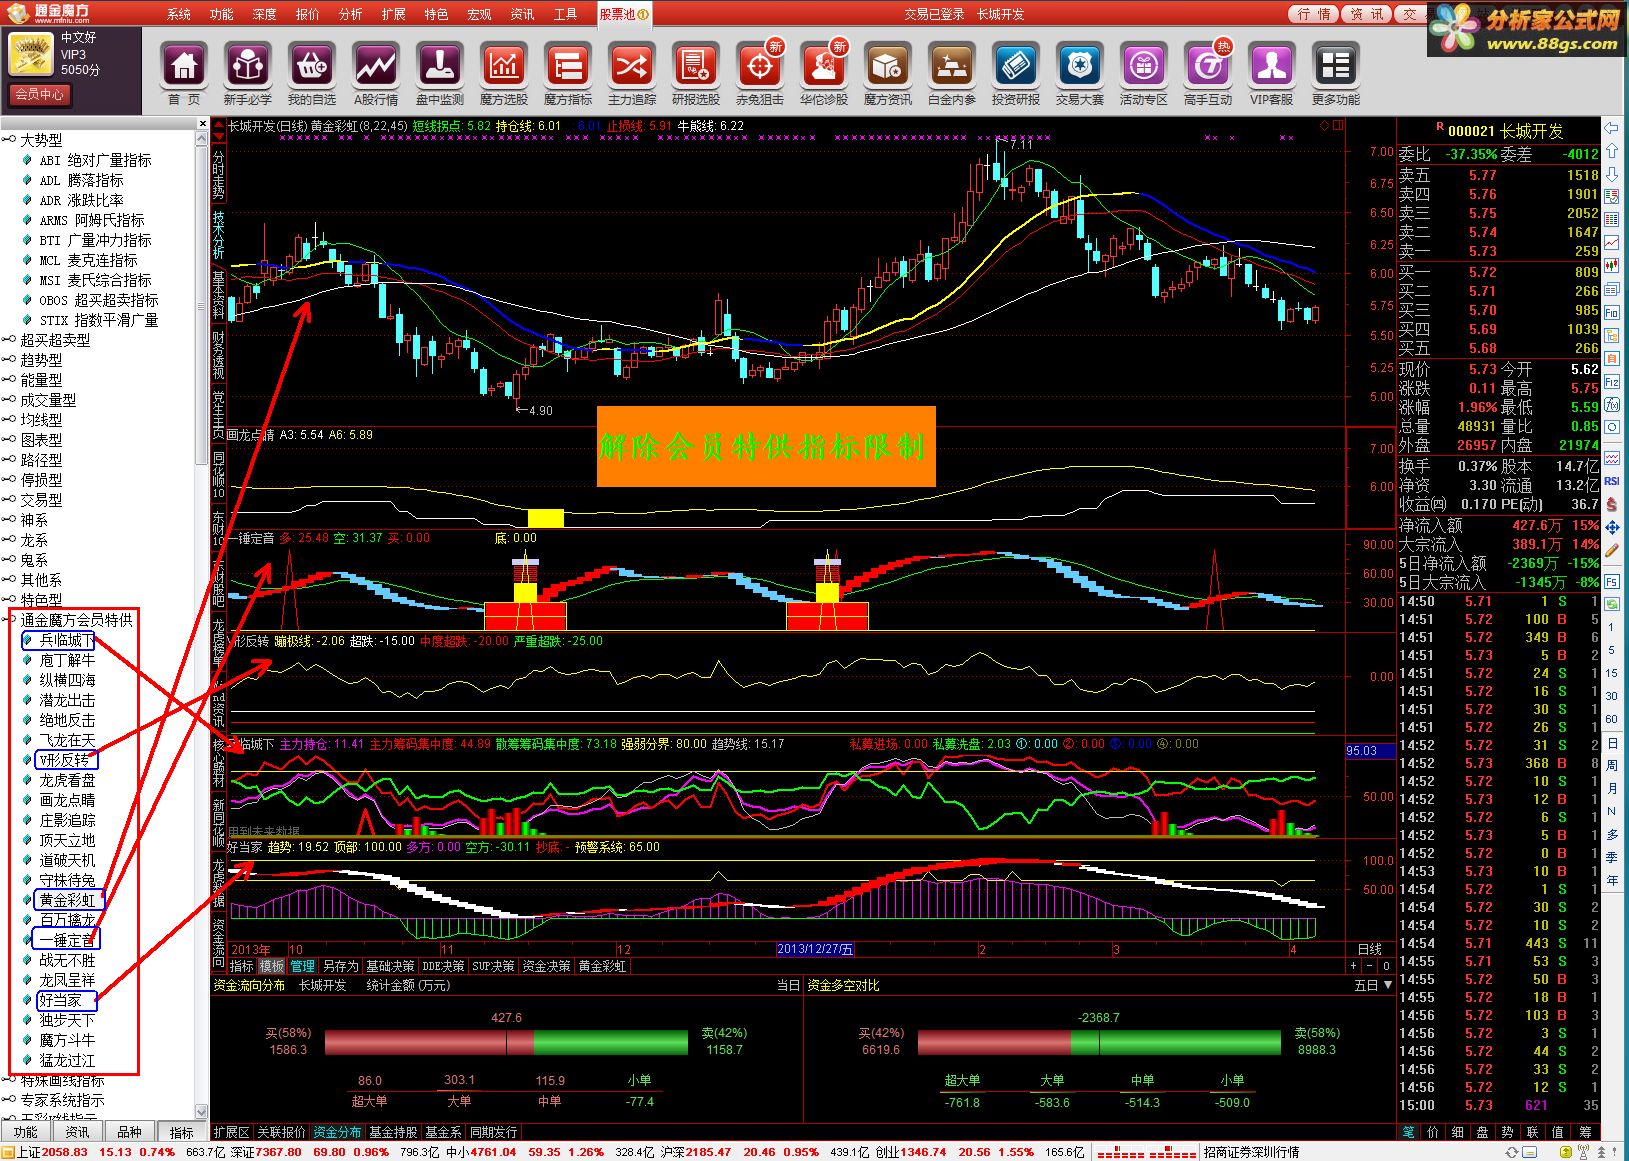Click the 模板 button under the chart

click(272, 966)
